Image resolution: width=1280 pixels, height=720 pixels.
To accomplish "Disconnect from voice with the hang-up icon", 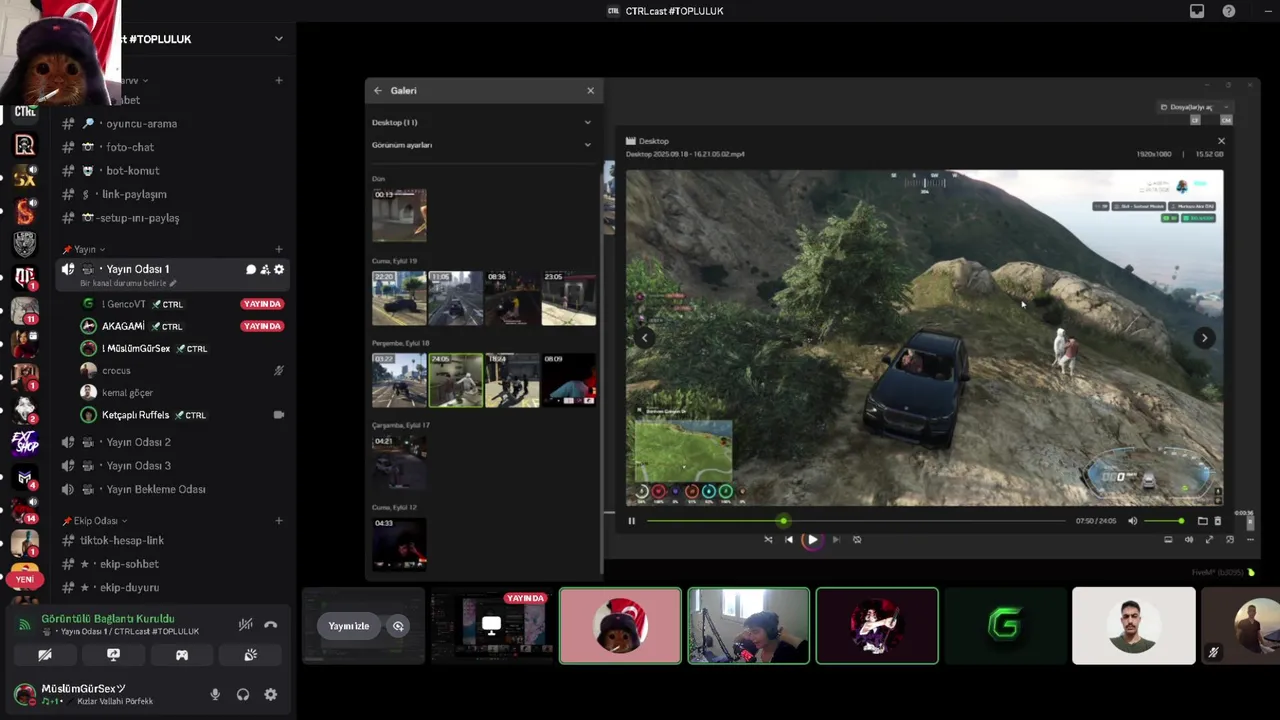I will [x=270, y=625].
